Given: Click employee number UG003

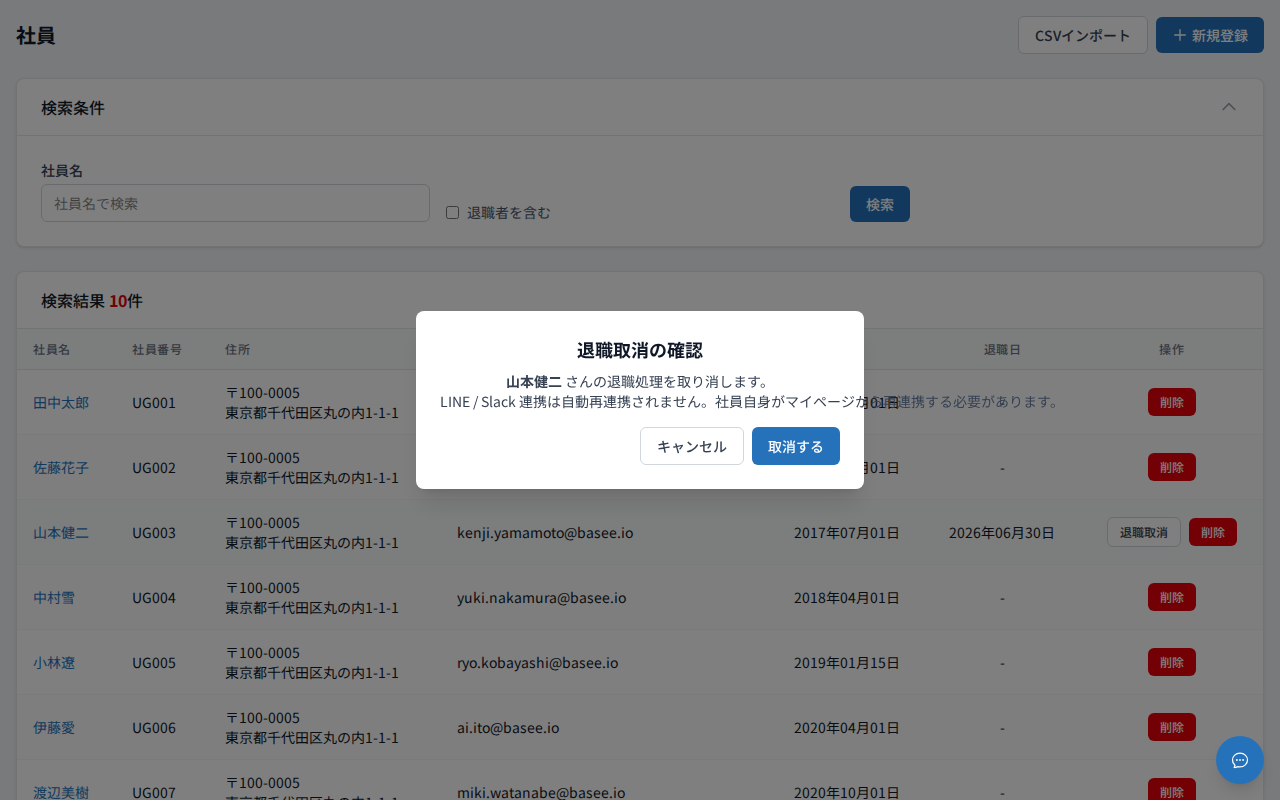Looking at the screenshot, I should [154, 533].
